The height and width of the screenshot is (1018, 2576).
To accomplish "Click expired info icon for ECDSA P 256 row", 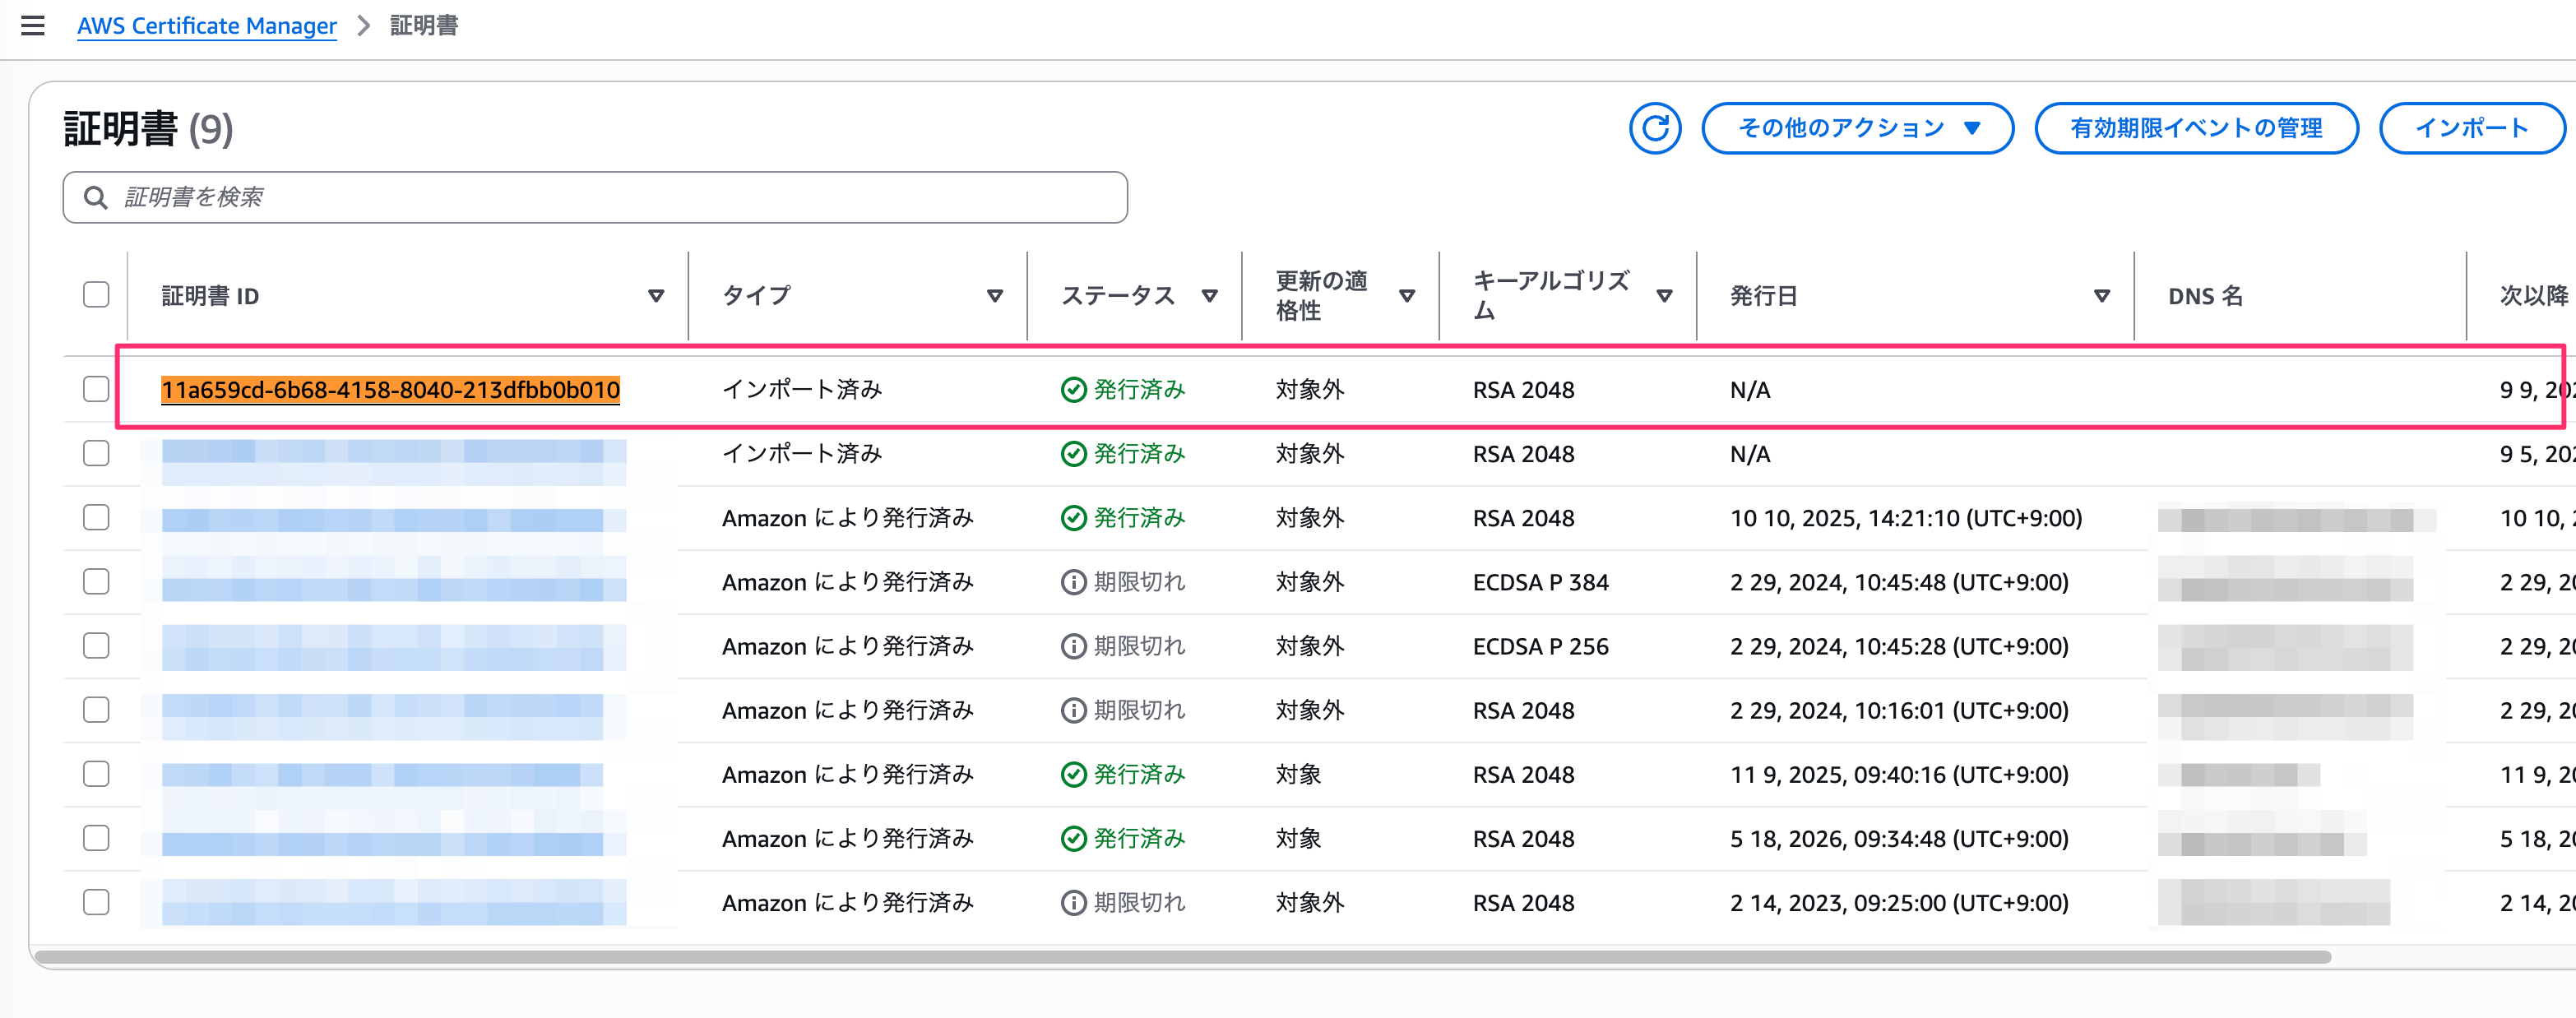I will 1073,646.
